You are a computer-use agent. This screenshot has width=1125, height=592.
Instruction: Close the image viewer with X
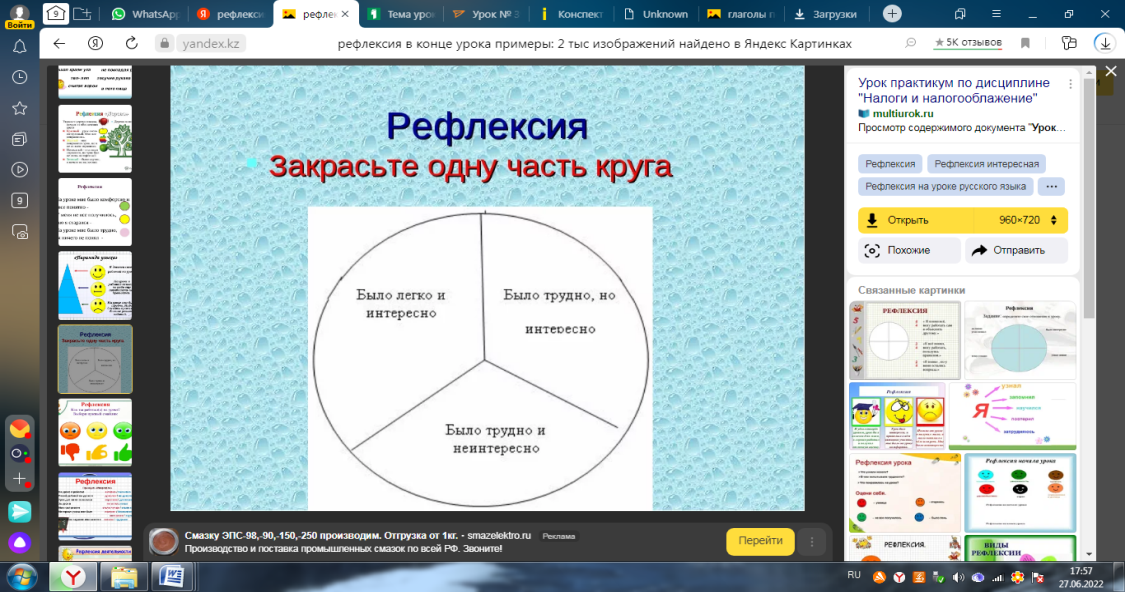coord(1111,71)
